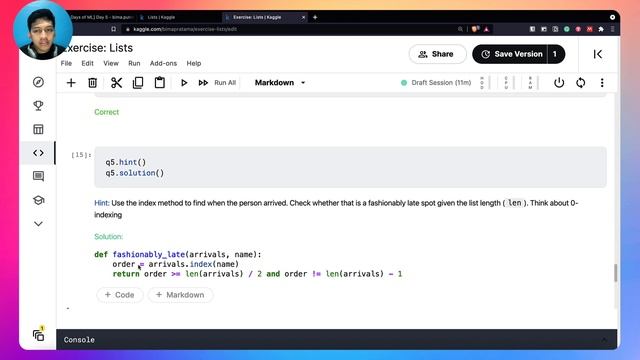Open a new browser tab
The image size is (640, 360).
pyautogui.click(x=315, y=17)
